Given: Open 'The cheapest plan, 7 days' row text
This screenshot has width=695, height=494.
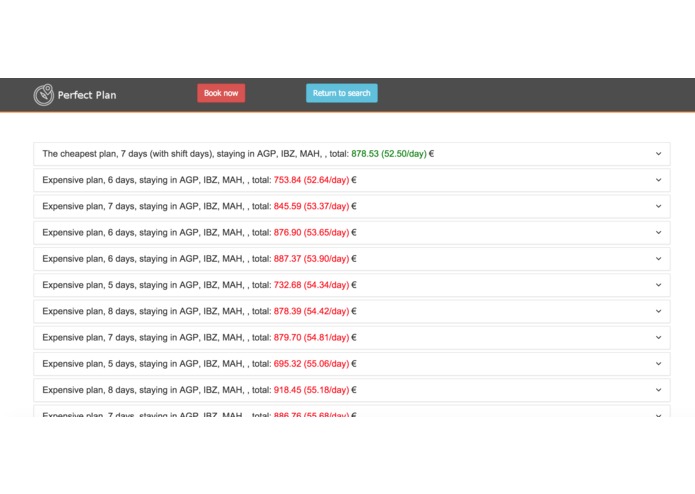Looking at the screenshot, I should [x=94, y=154].
